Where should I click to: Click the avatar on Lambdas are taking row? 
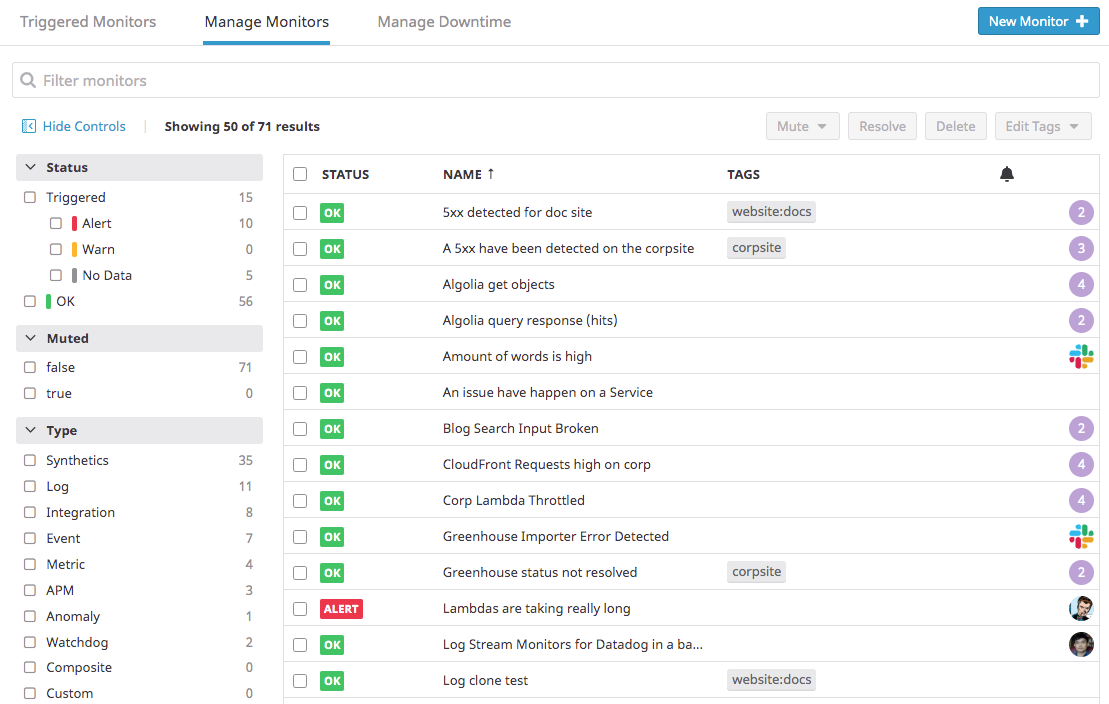tap(1081, 608)
